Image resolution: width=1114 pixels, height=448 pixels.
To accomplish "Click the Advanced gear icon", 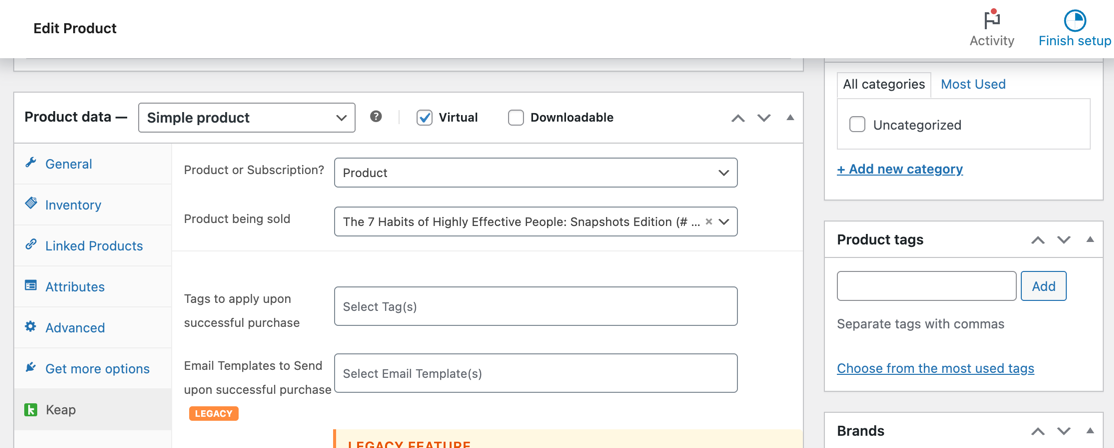I will [31, 327].
